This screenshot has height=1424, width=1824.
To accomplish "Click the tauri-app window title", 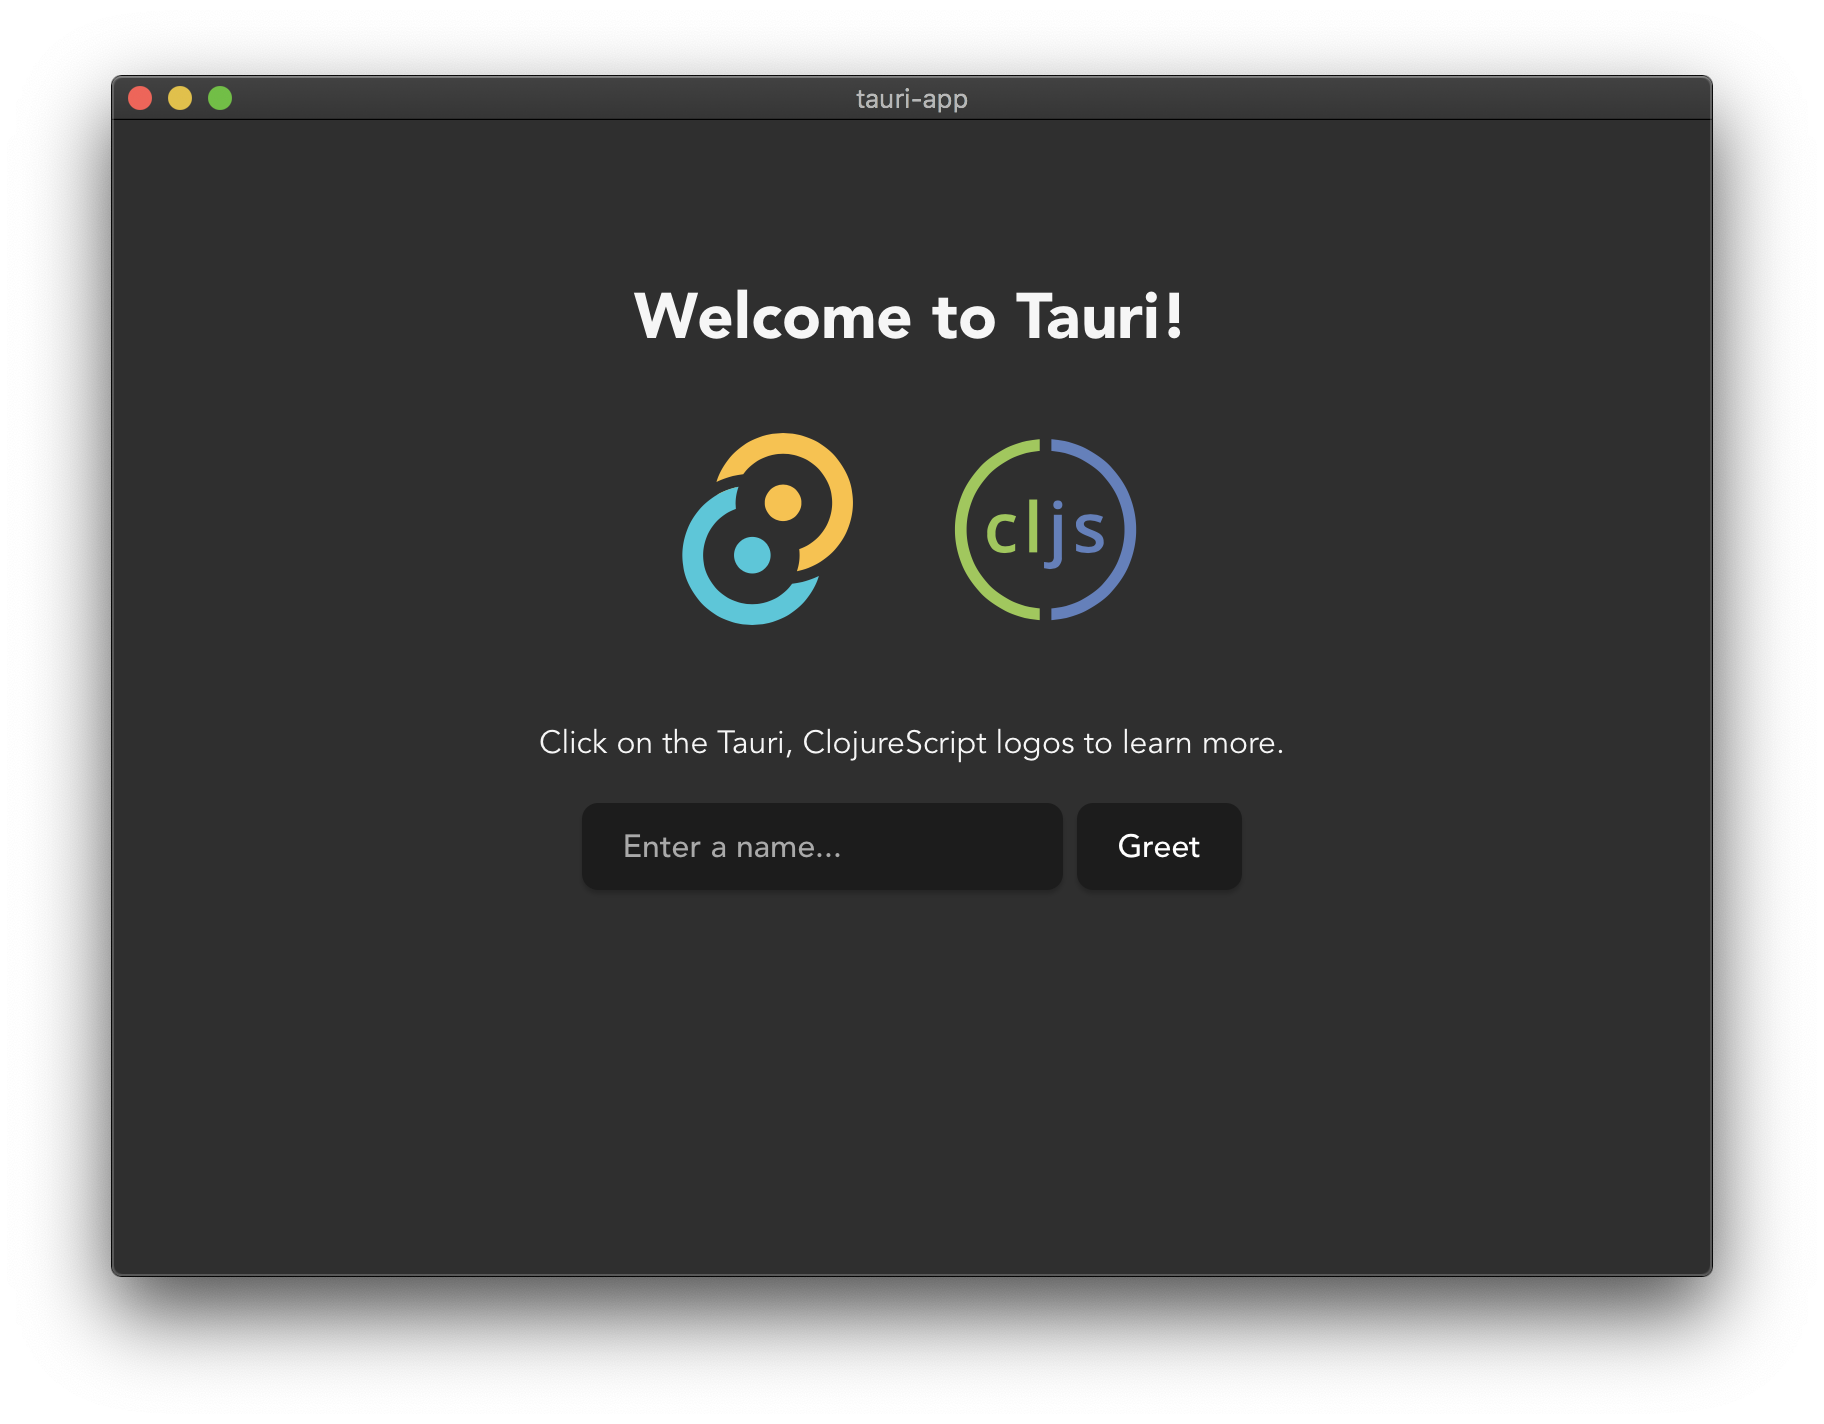I will coord(912,99).
